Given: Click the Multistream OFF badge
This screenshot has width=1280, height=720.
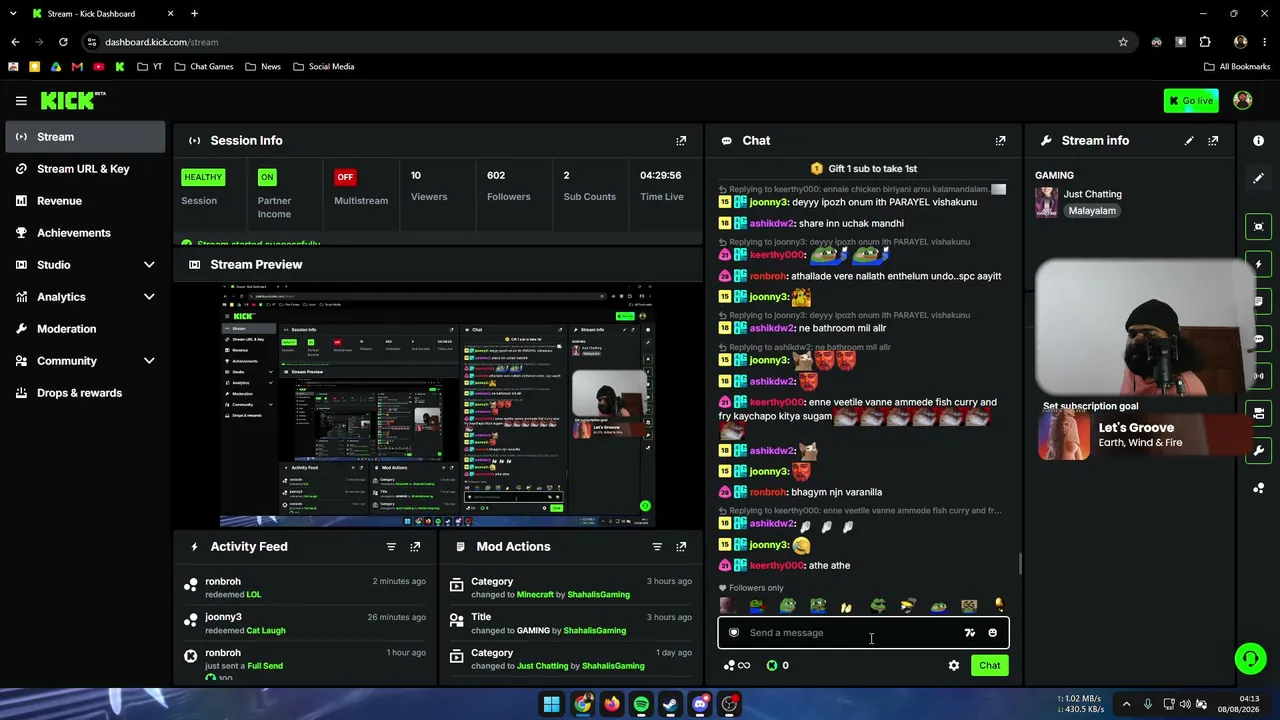Looking at the screenshot, I should [345, 177].
